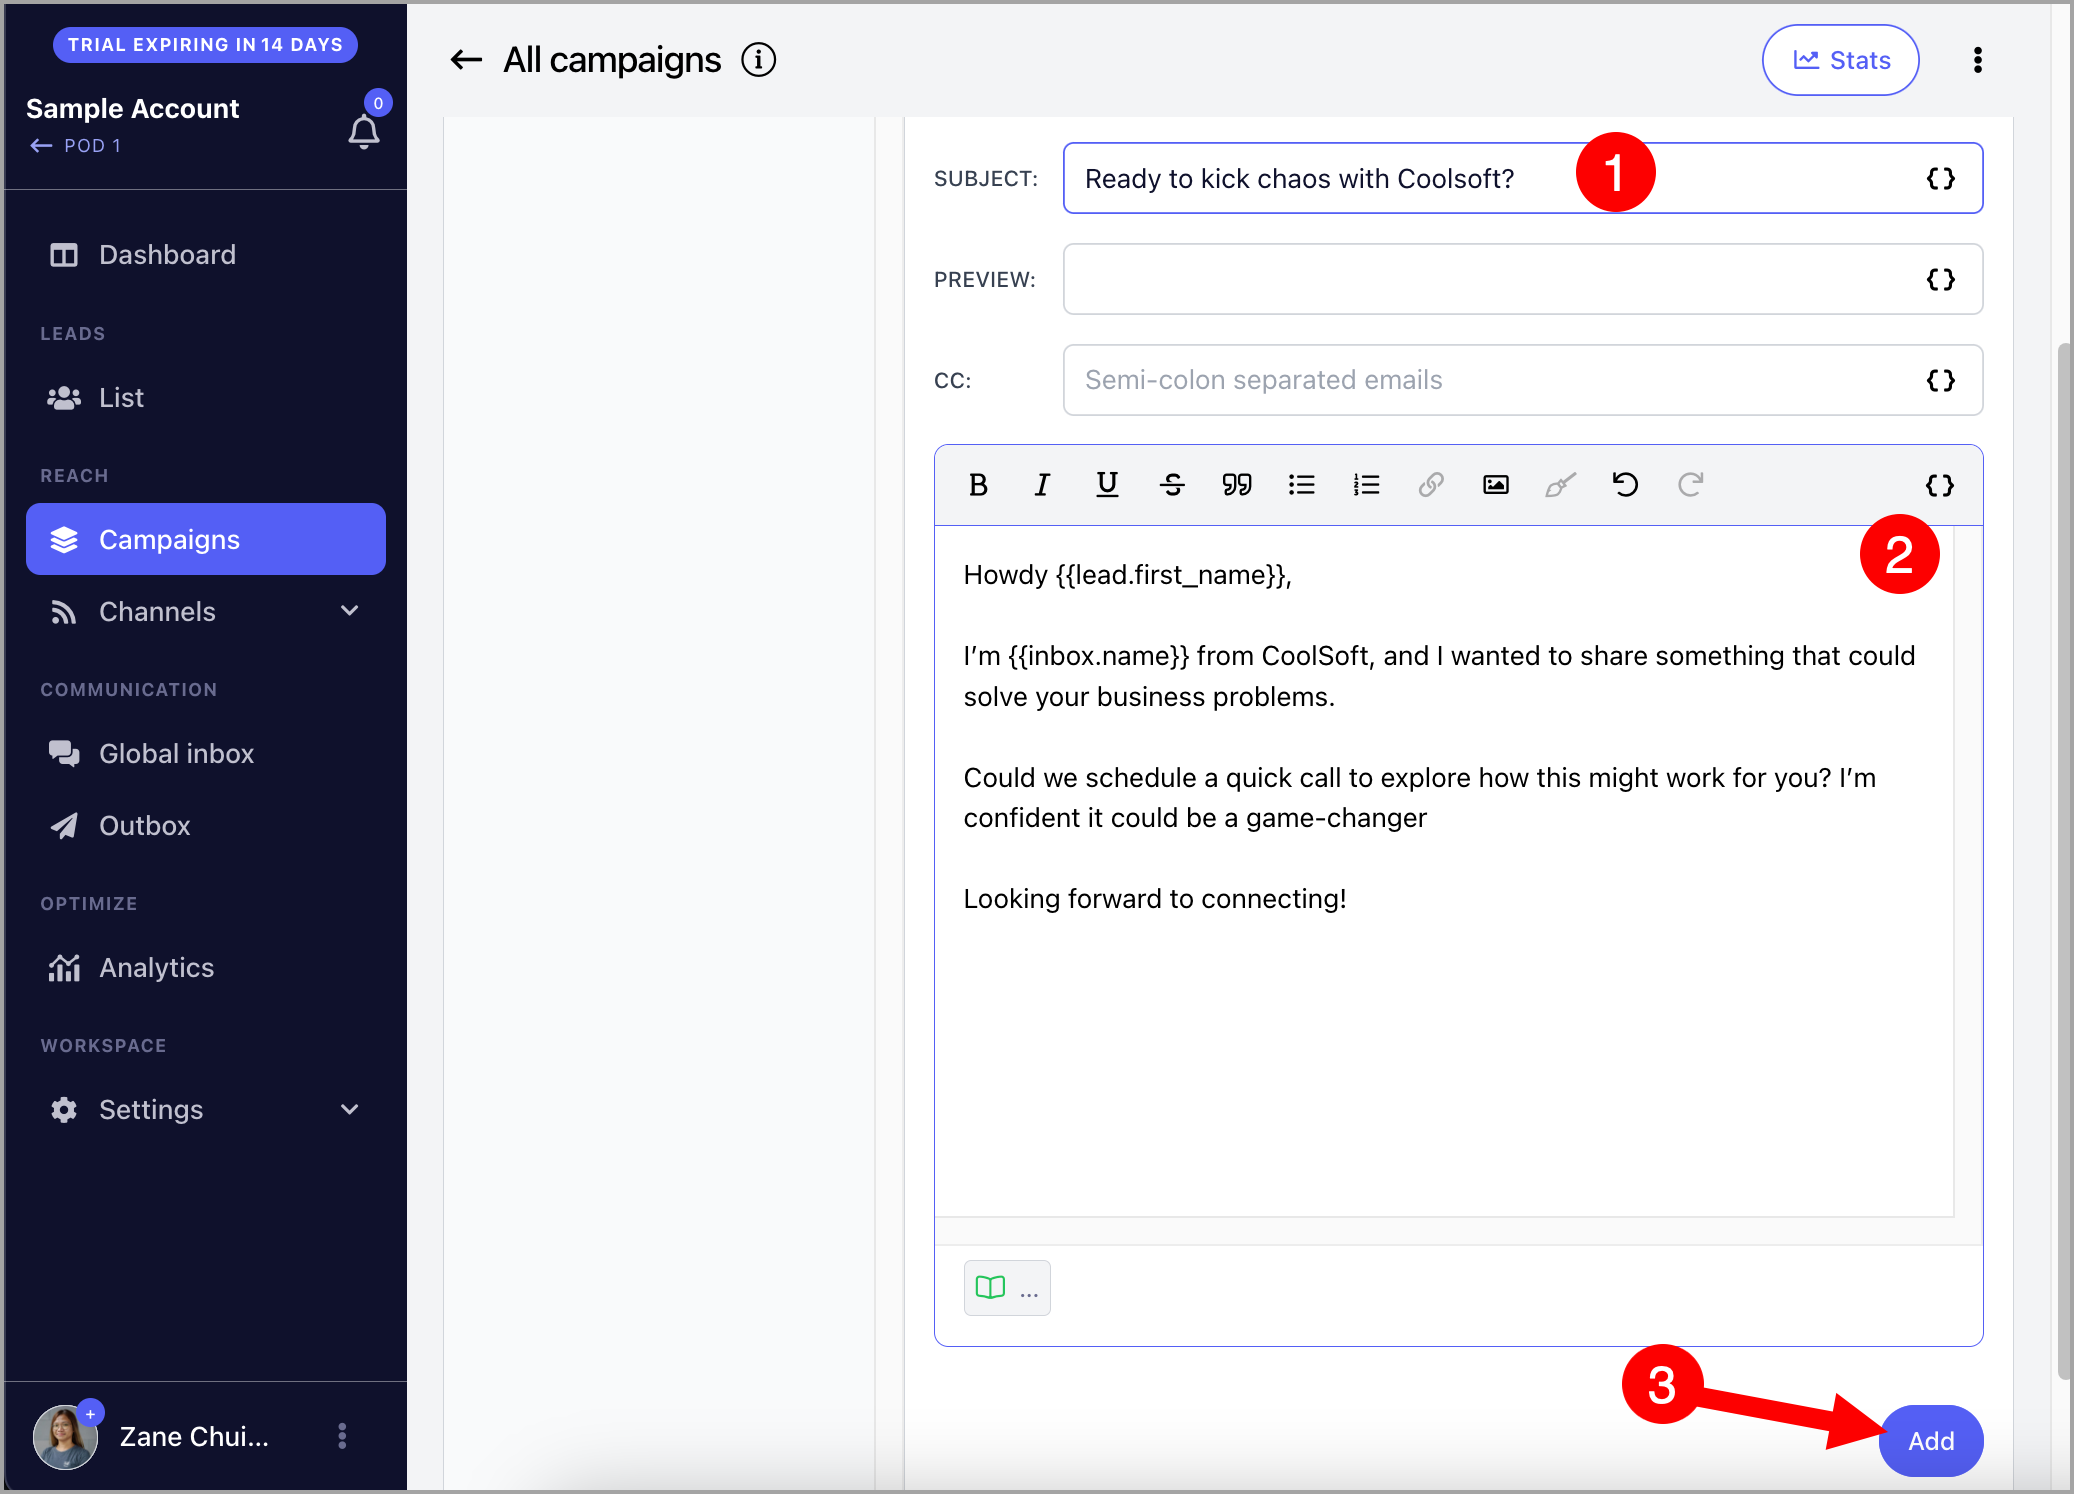Redo the last edit
The width and height of the screenshot is (2074, 1494).
pyautogui.click(x=1690, y=485)
